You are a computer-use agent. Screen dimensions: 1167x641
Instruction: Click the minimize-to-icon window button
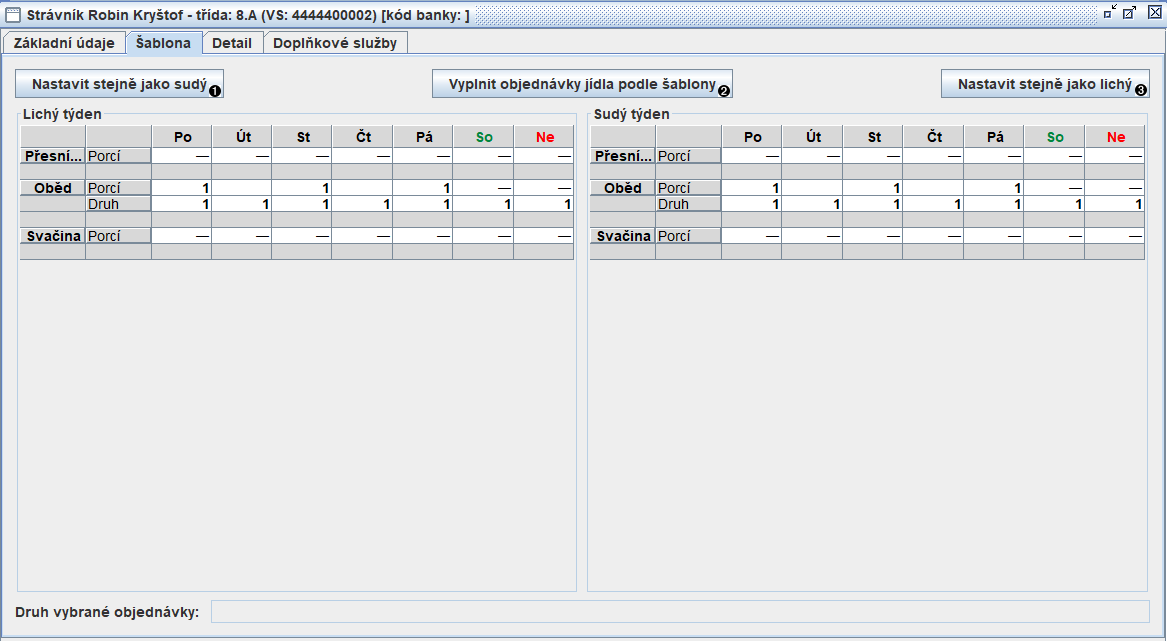pyautogui.click(x=1109, y=13)
